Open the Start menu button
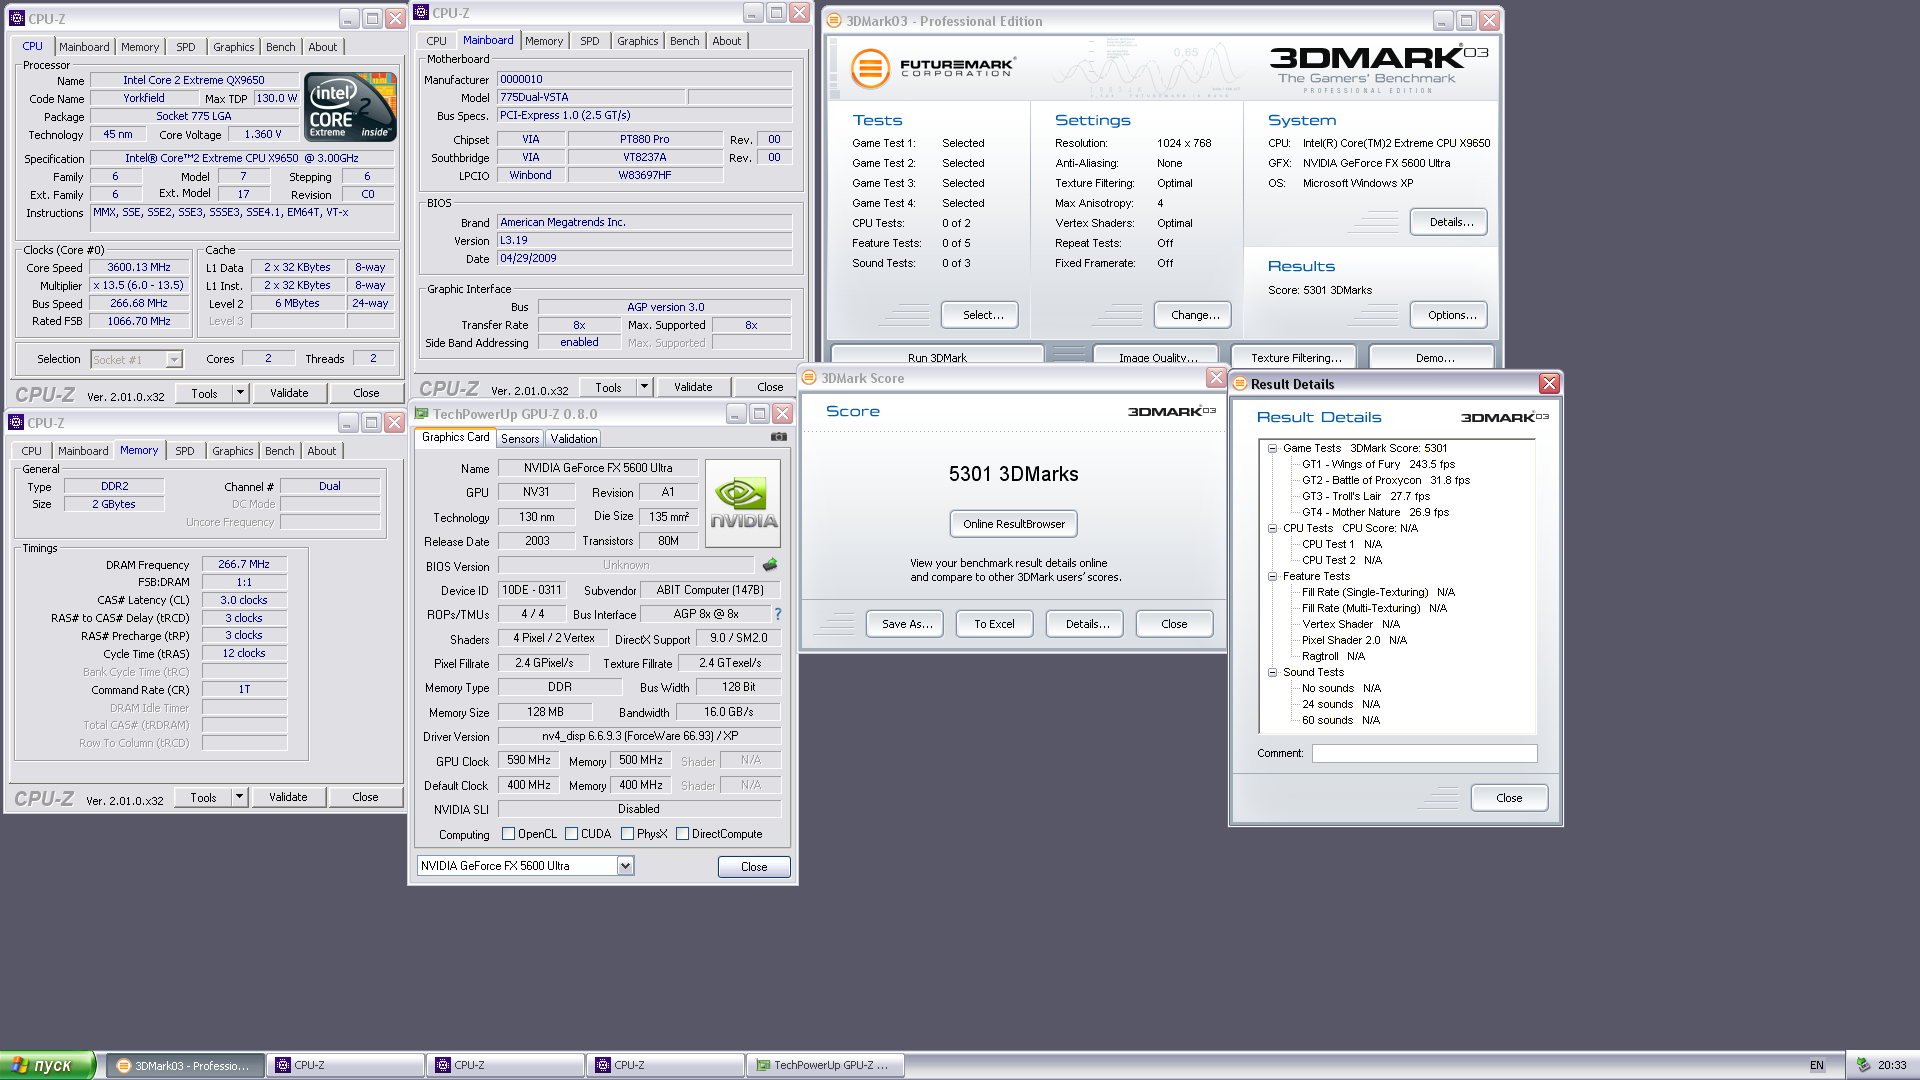The height and width of the screenshot is (1080, 1920). coord(48,1065)
